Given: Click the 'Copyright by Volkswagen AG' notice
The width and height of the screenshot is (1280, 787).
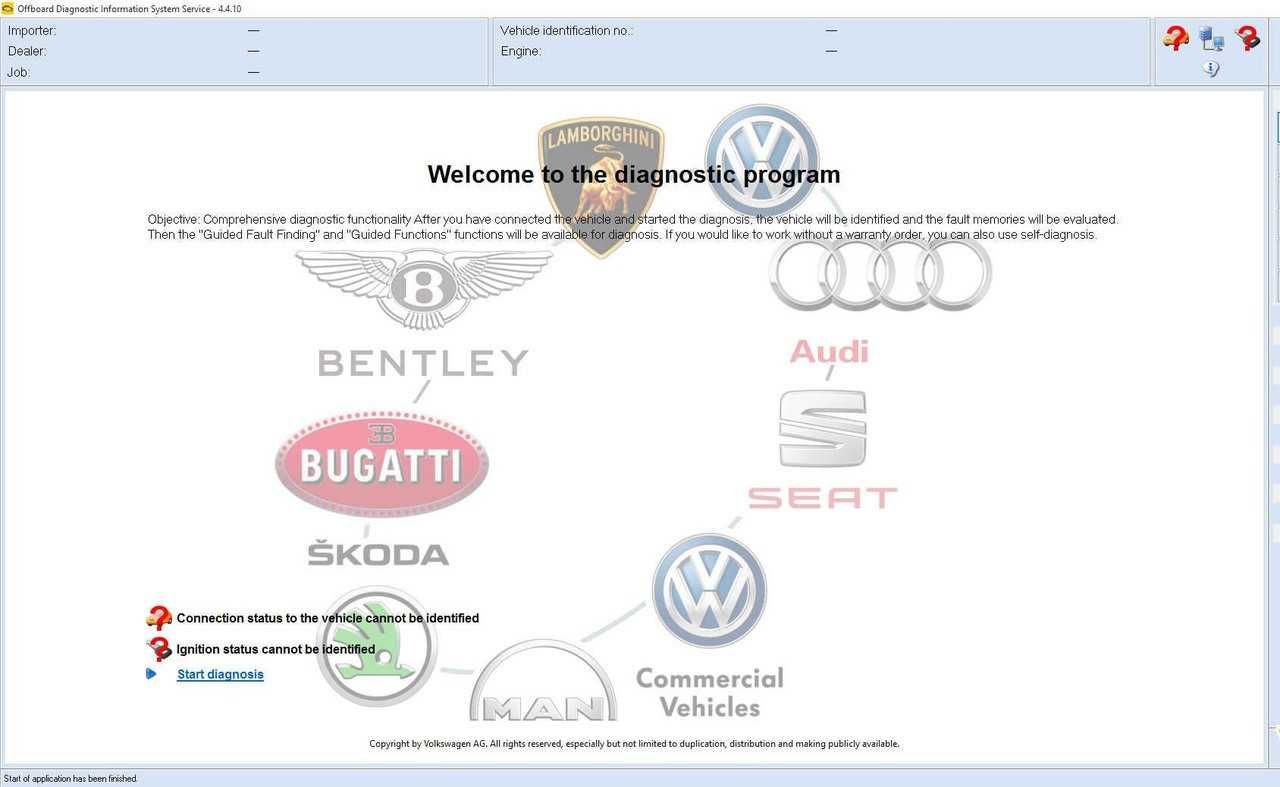Looking at the screenshot, I should point(634,744).
